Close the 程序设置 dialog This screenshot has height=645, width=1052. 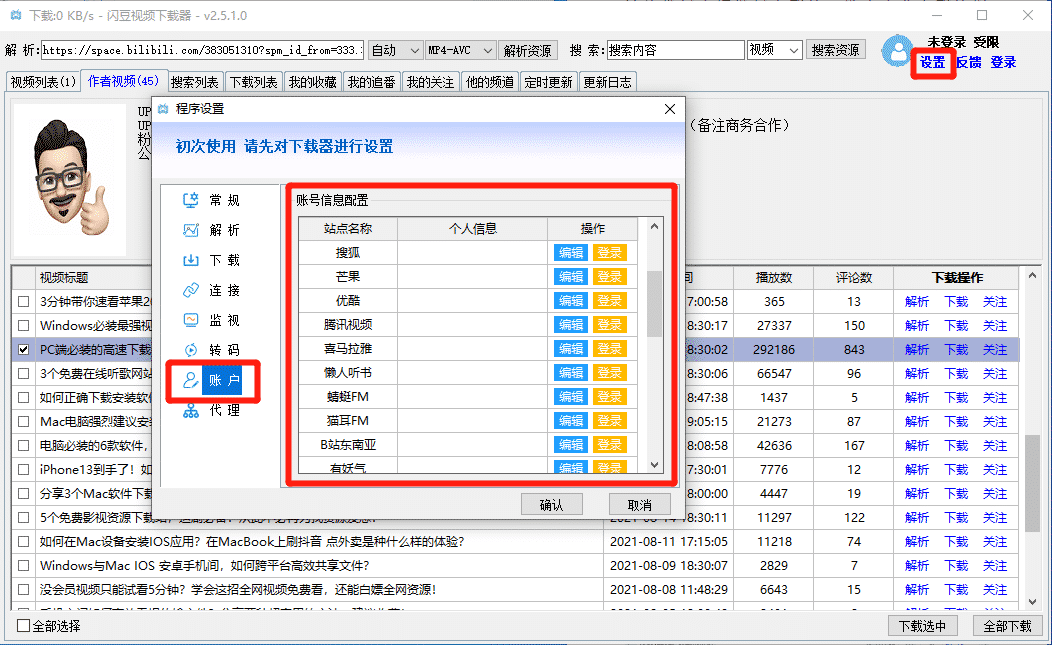[670, 109]
